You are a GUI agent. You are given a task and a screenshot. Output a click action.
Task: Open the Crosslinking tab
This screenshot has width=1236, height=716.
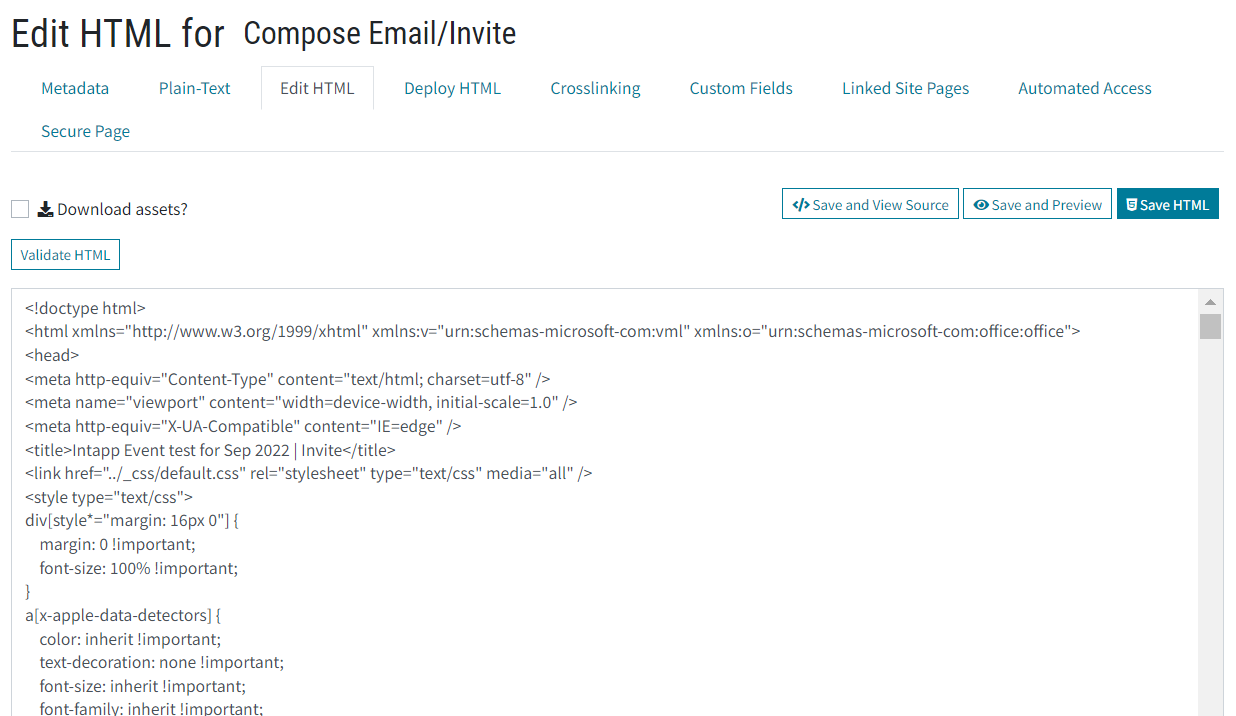595,88
